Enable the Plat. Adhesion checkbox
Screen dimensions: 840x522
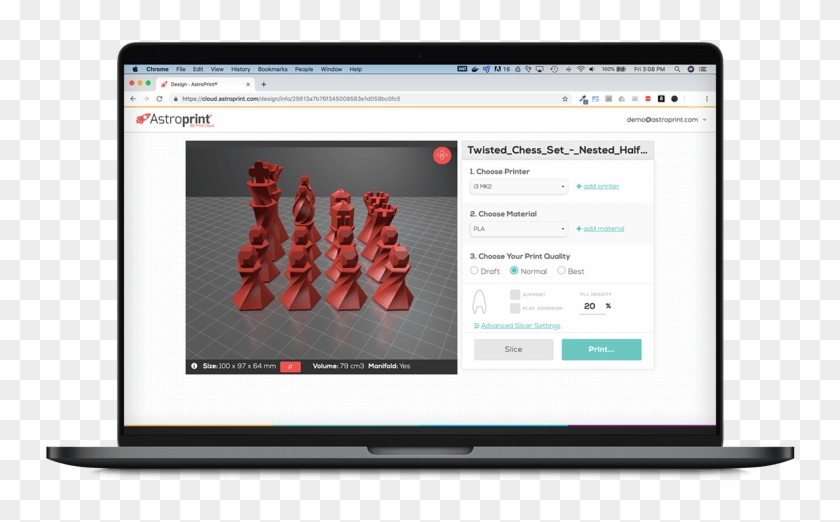pos(515,308)
